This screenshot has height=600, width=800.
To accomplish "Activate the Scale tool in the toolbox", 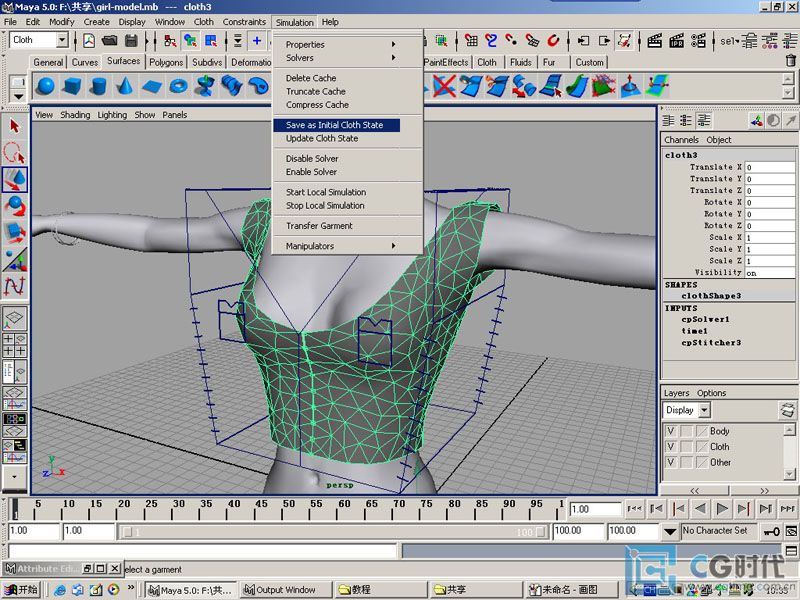I will pyautogui.click(x=14, y=232).
